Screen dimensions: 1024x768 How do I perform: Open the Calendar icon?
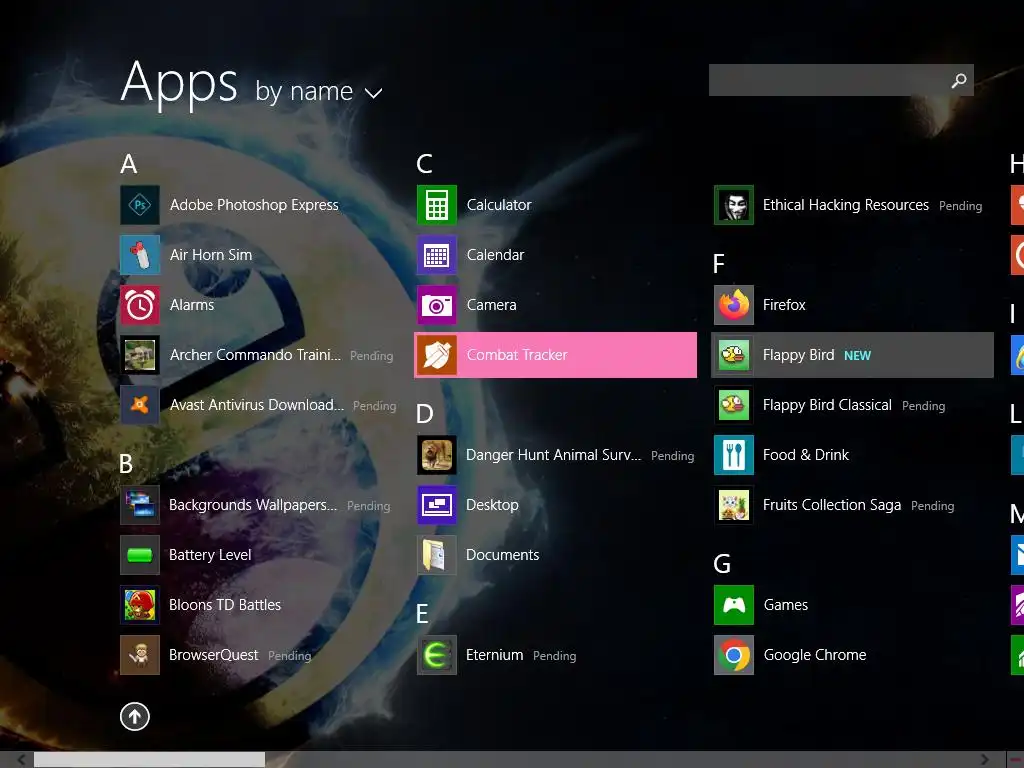[437, 255]
